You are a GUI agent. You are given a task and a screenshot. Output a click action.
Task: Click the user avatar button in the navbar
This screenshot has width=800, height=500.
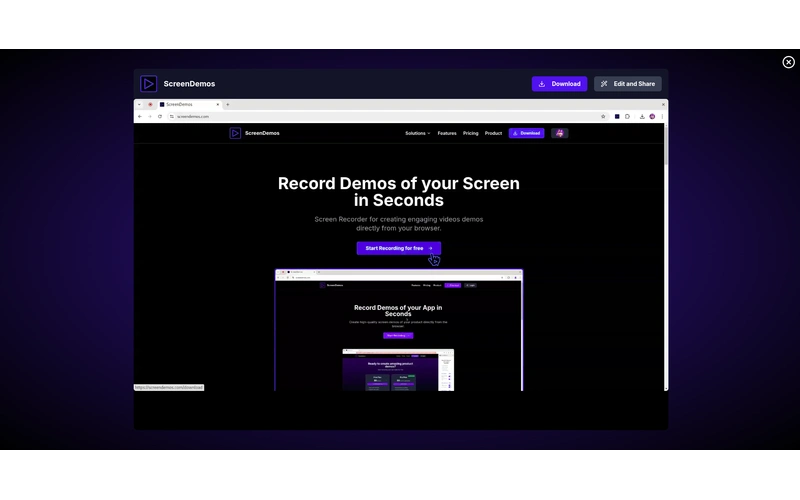(560, 133)
